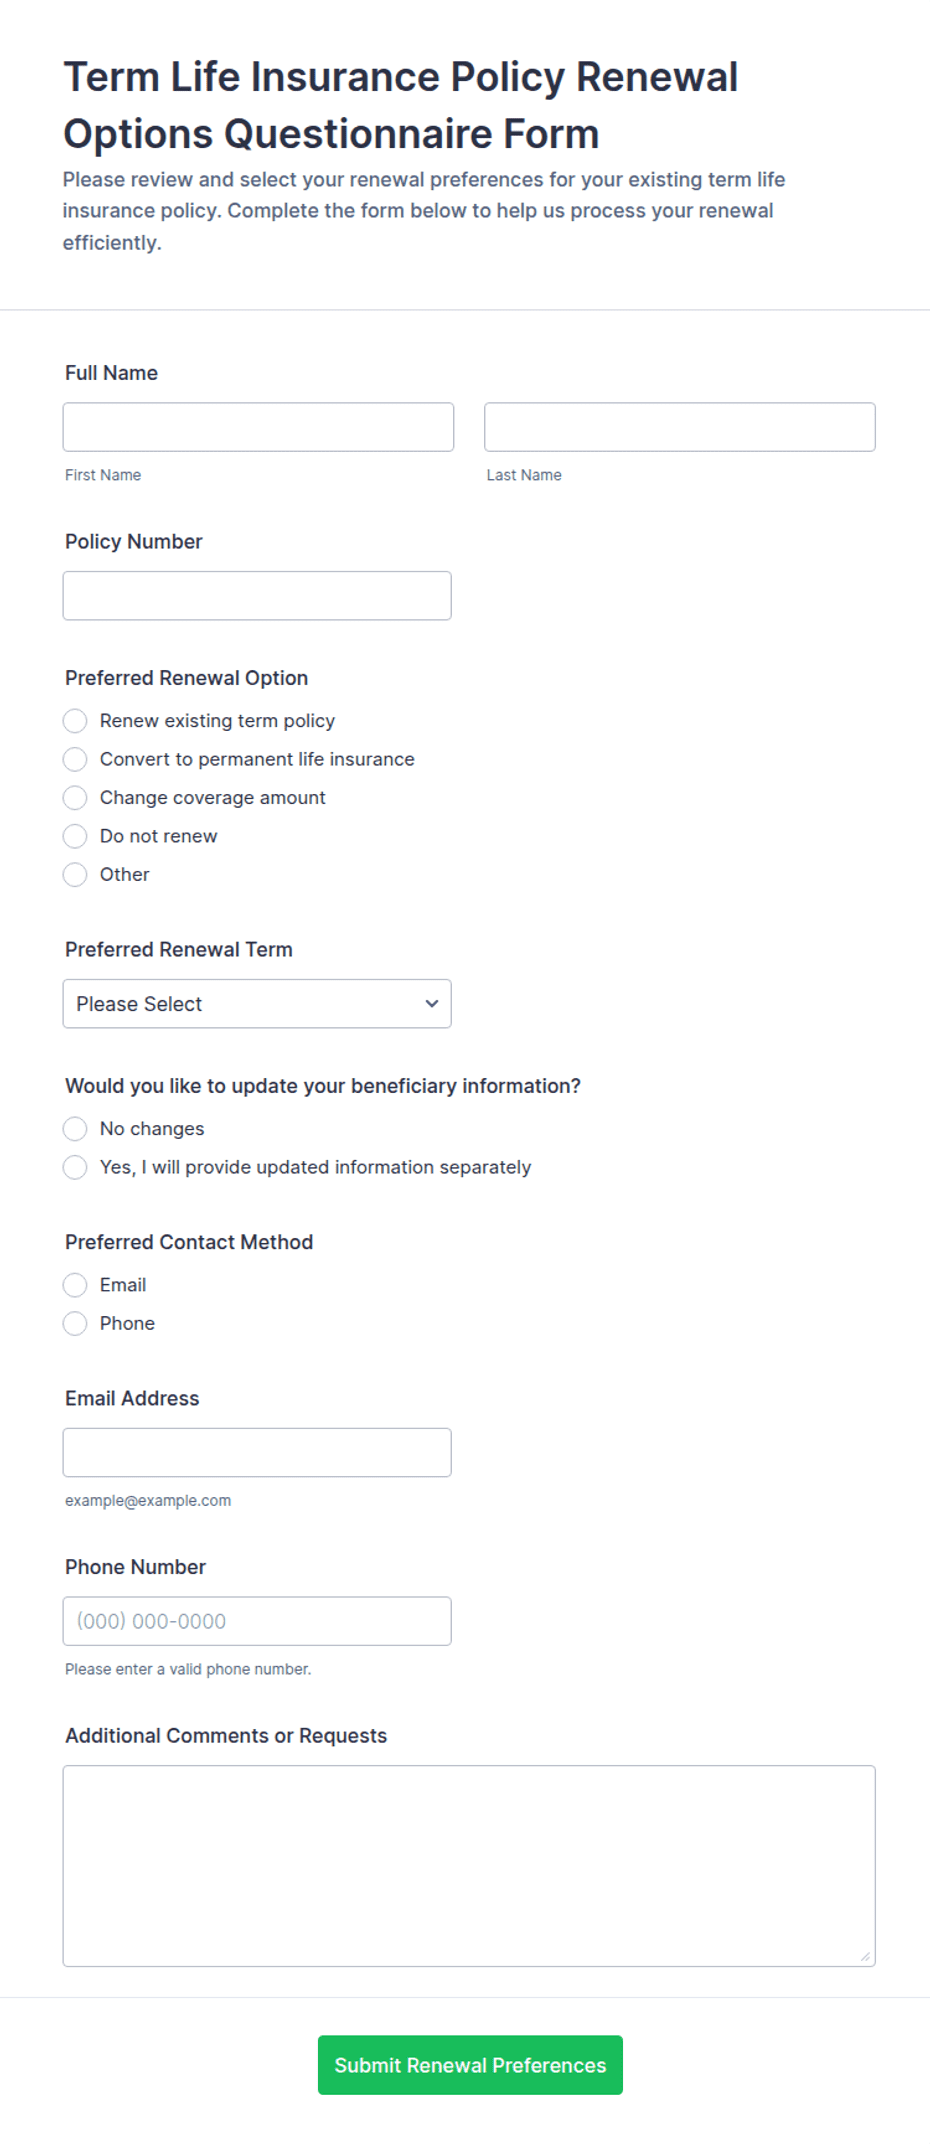Click the comments box resize handle

point(866,1957)
